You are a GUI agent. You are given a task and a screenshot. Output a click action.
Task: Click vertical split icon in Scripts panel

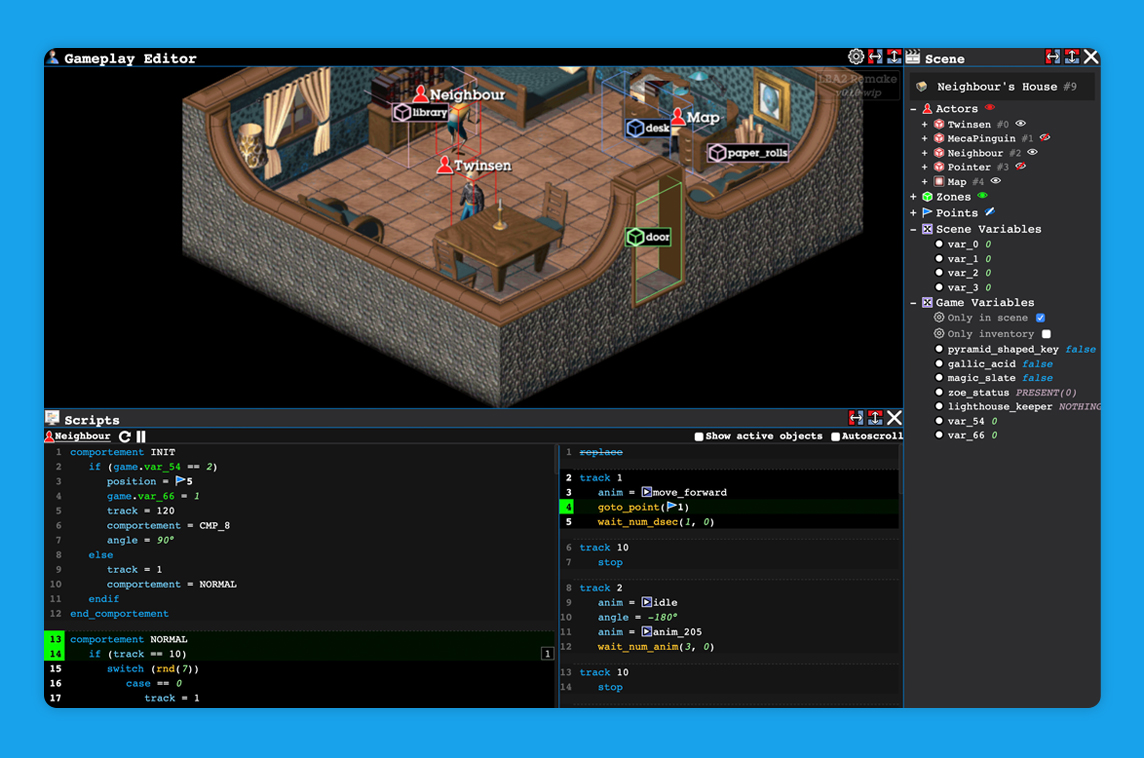coord(875,417)
